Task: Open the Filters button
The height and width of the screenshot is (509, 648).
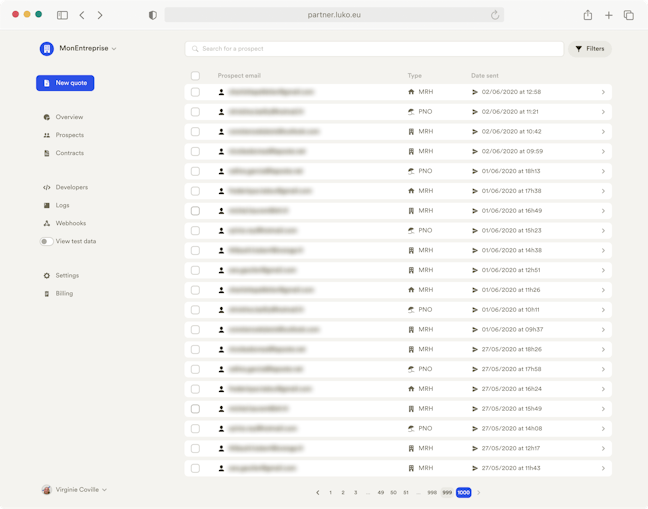Action: click(590, 48)
